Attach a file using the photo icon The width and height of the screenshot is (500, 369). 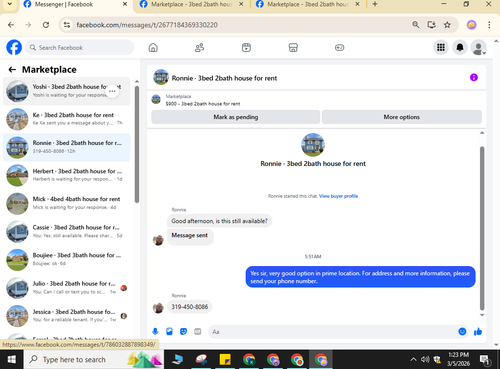pos(169,331)
